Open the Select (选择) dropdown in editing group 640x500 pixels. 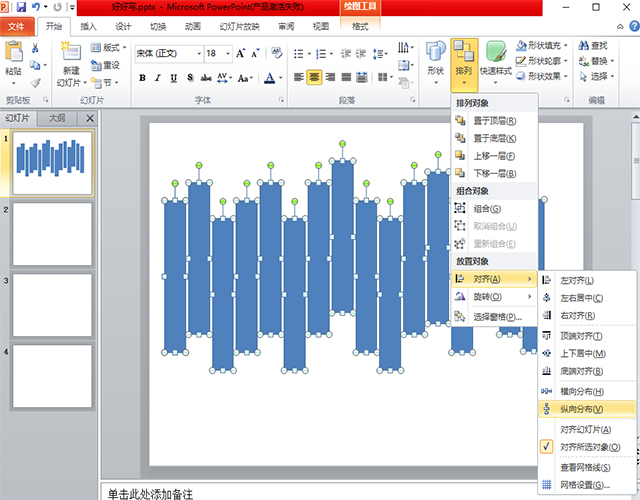pos(596,76)
